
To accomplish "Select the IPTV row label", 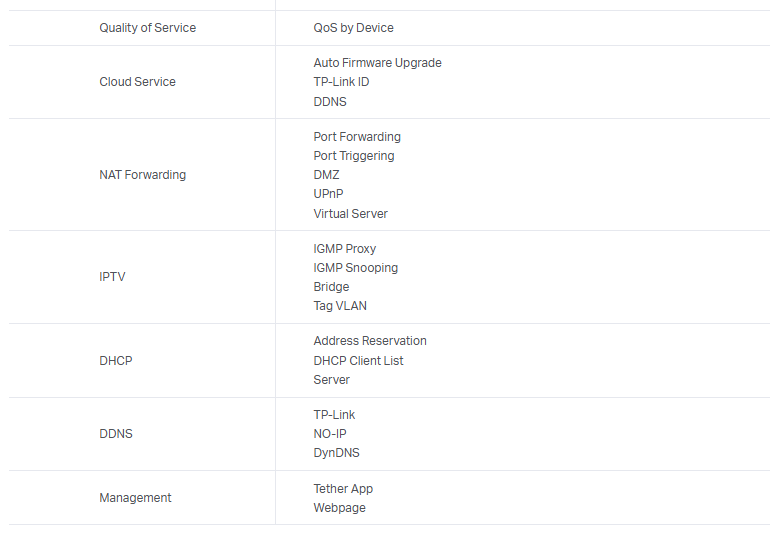I will 112,277.
